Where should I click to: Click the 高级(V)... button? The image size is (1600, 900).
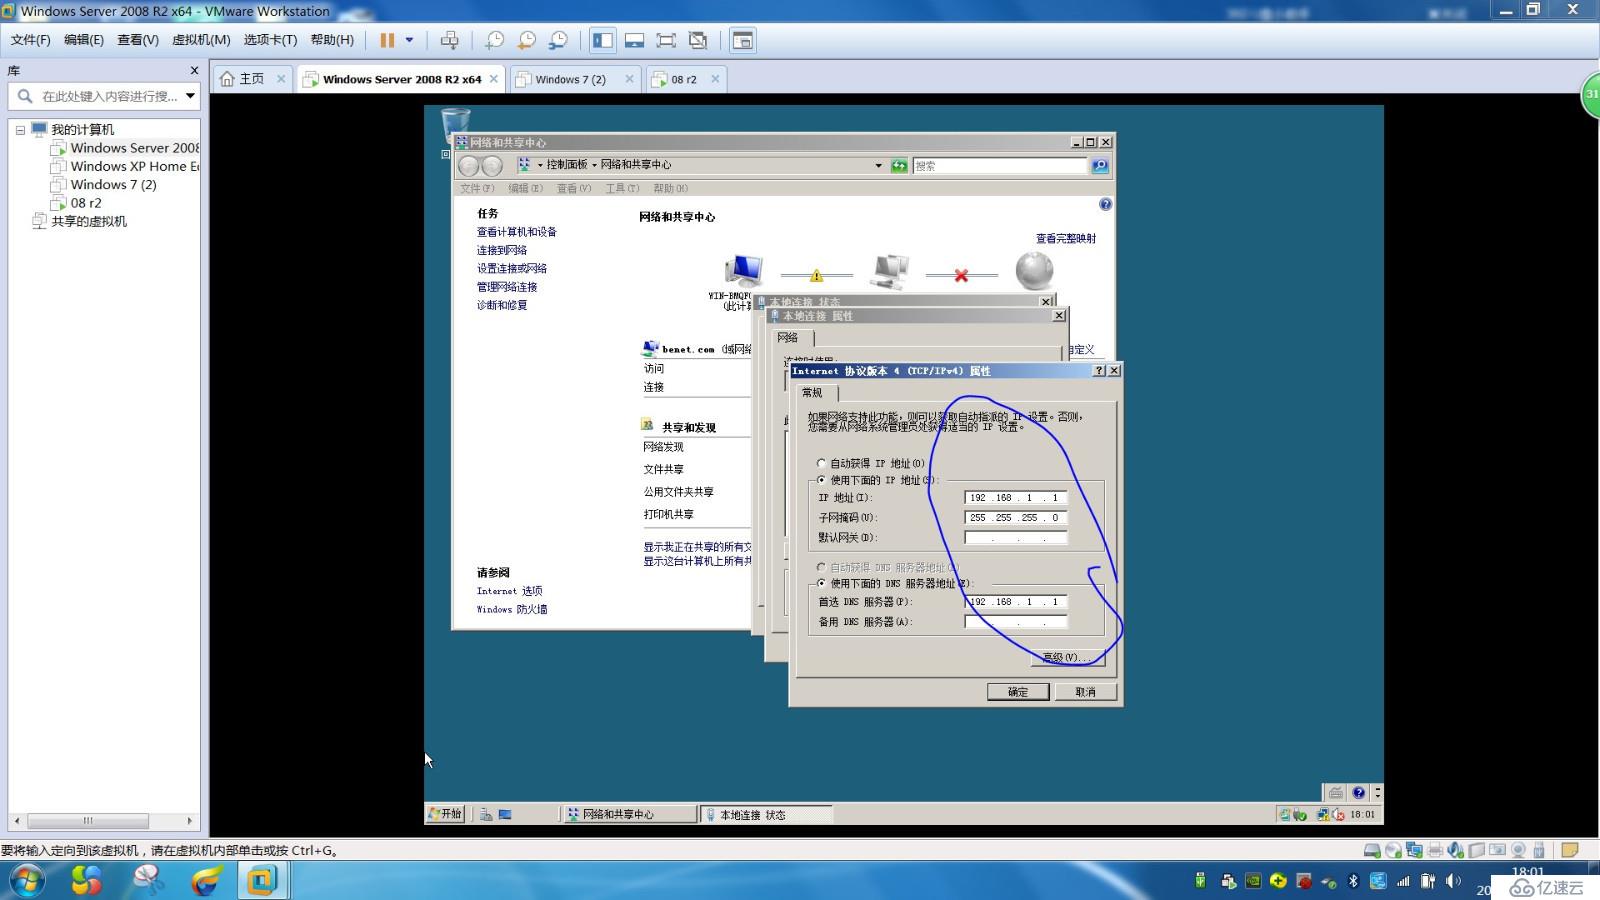click(x=1067, y=657)
